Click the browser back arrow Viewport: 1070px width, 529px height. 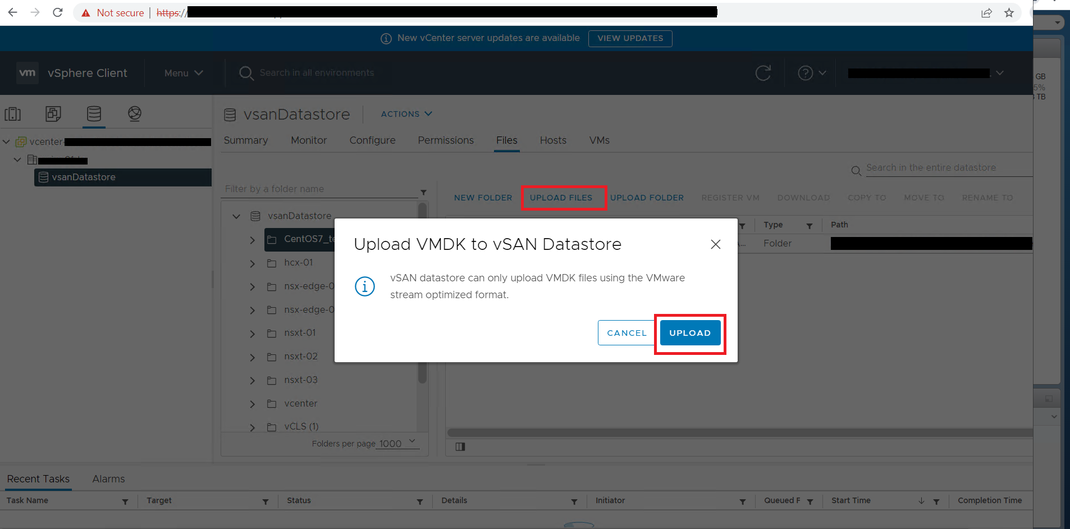(13, 12)
